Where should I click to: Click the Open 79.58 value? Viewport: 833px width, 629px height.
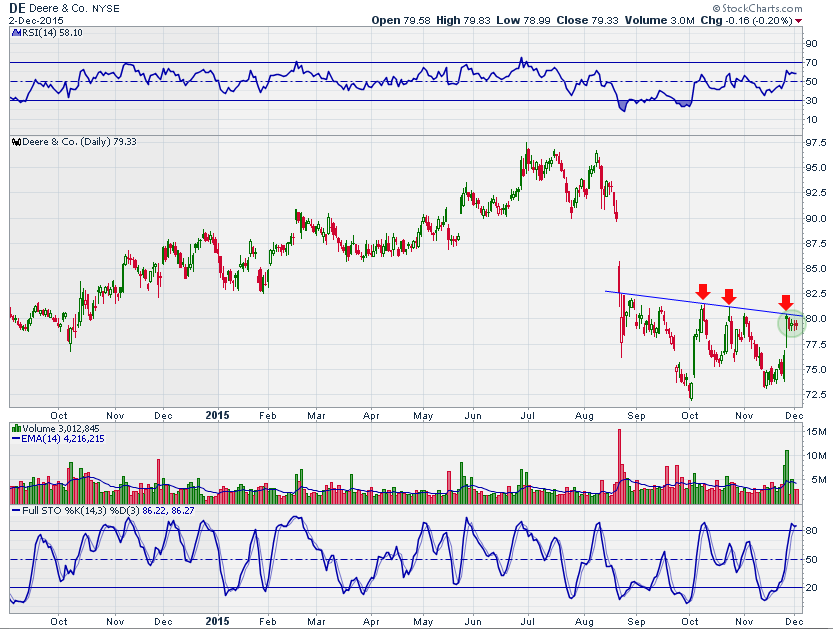coord(401,20)
